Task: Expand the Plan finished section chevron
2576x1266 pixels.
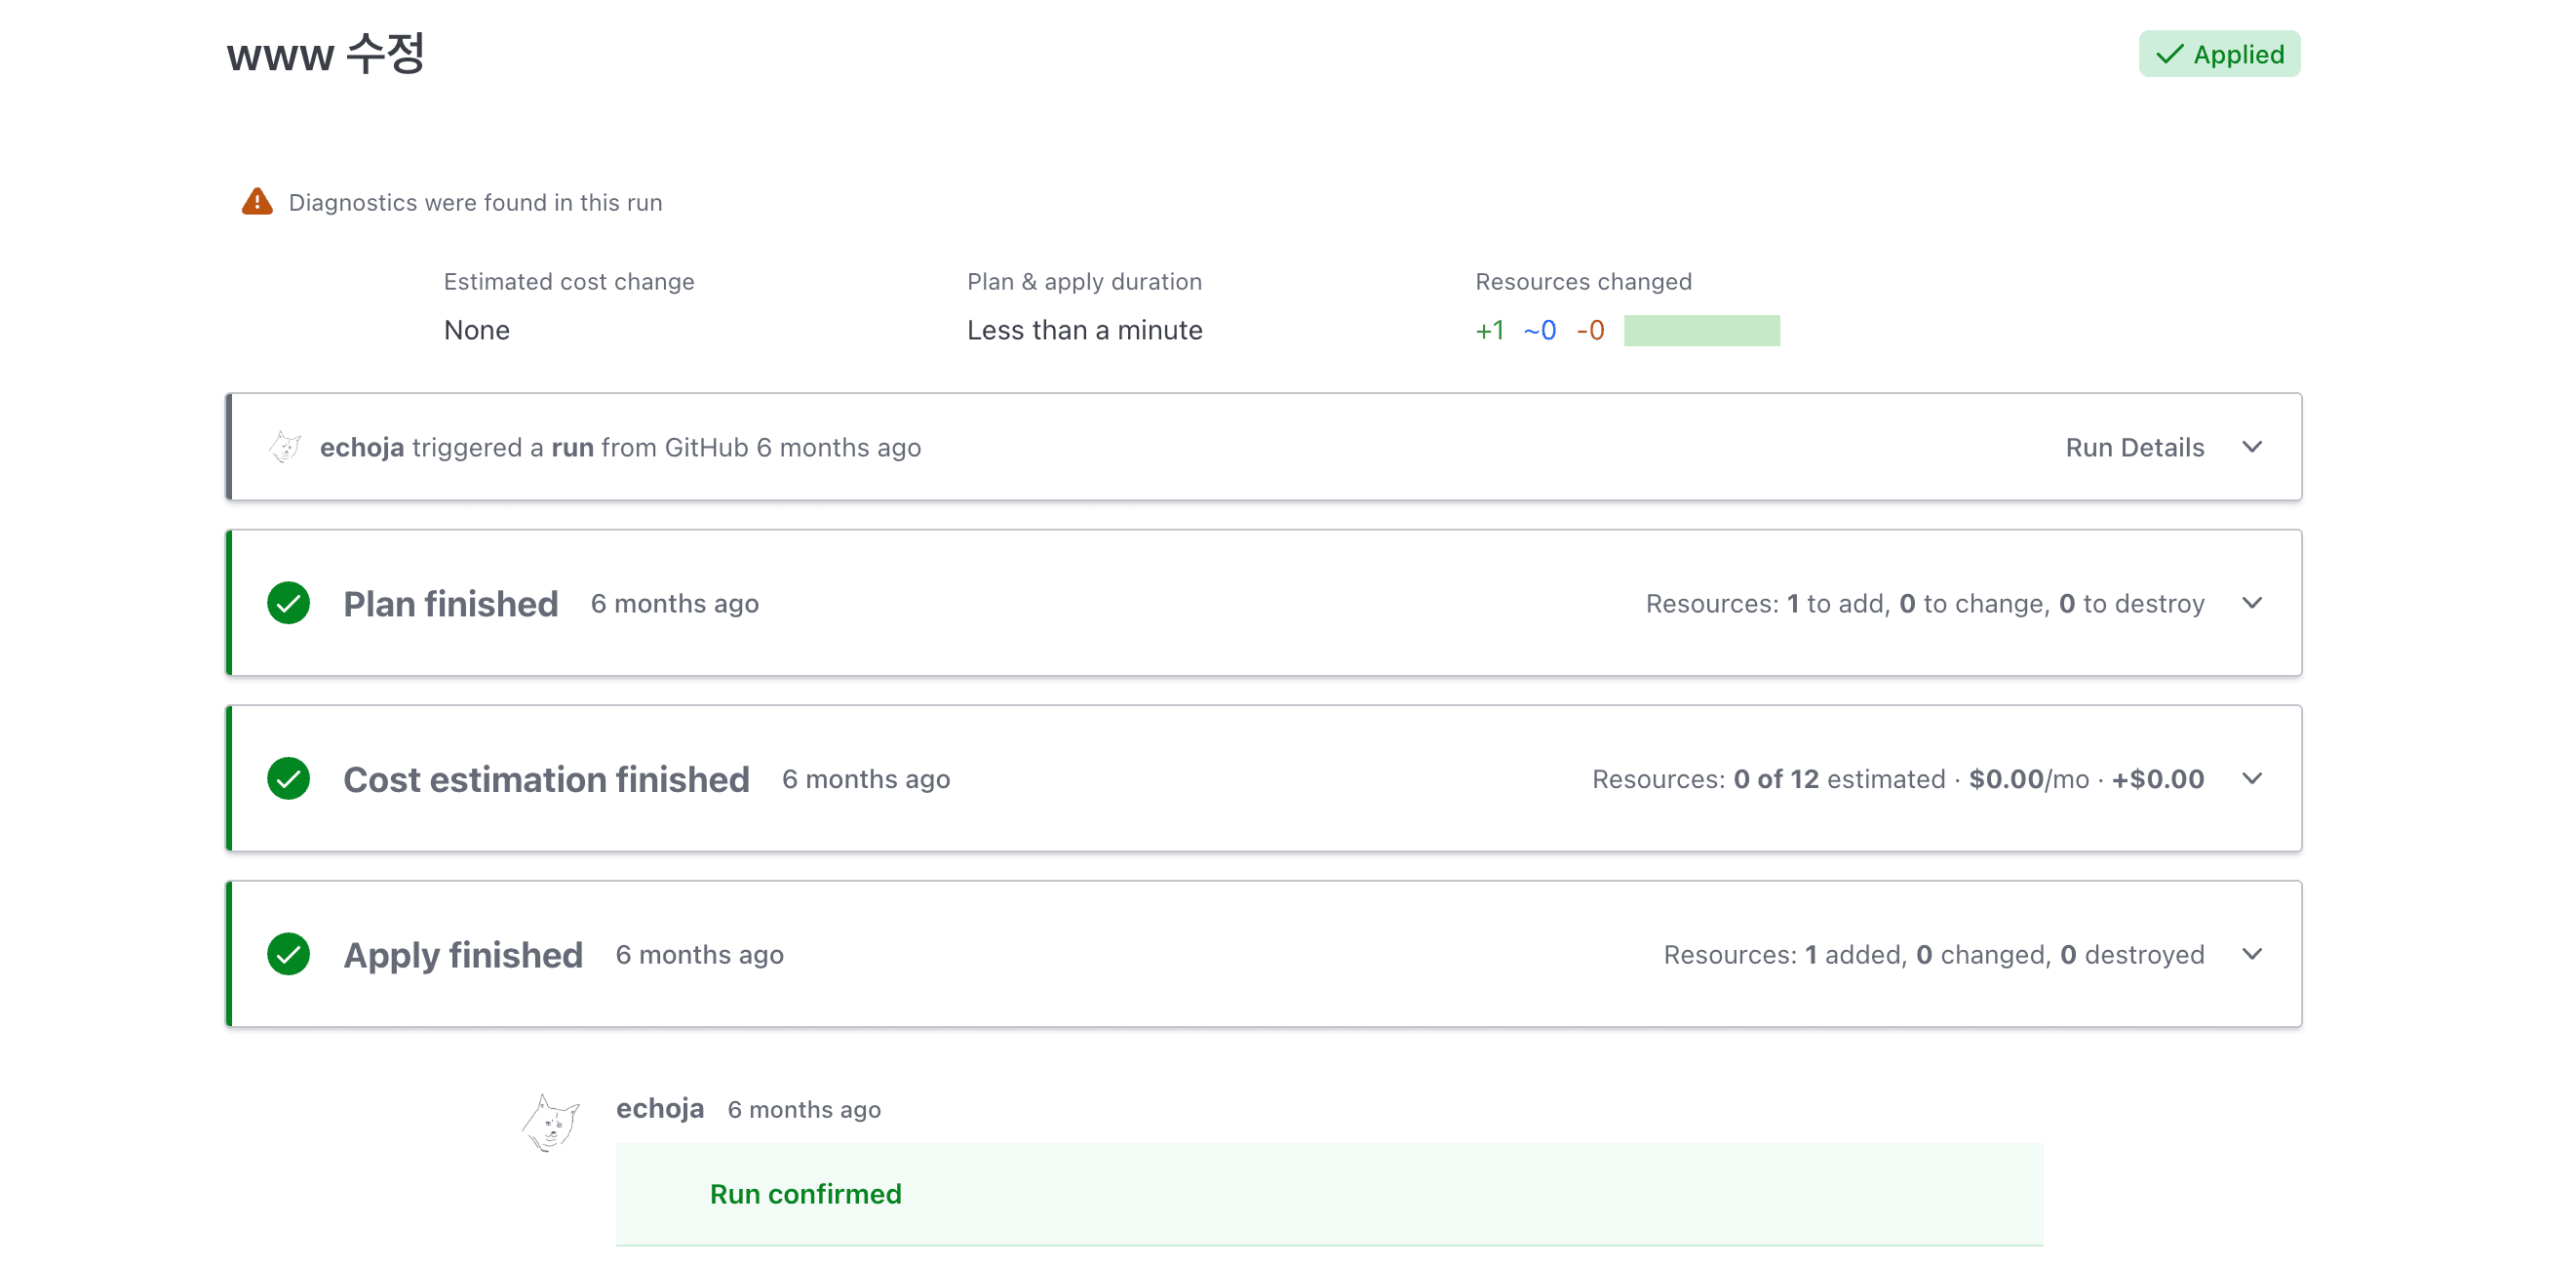Action: [x=2252, y=603]
